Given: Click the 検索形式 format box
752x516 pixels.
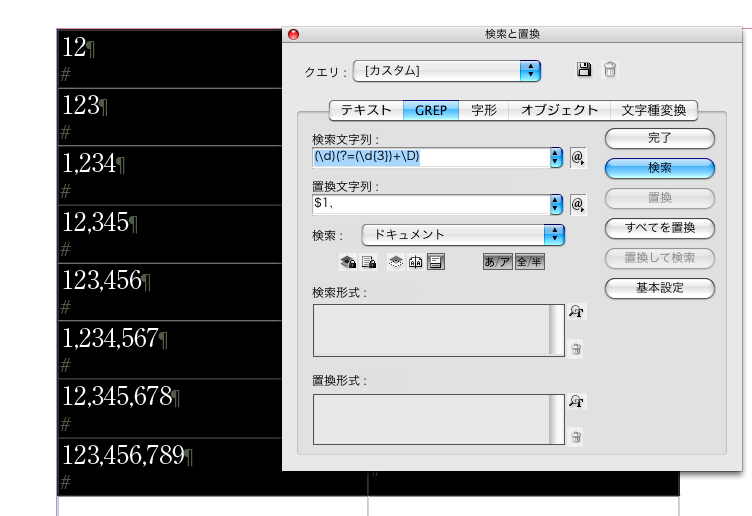Looking at the screenshot, I should click(x=438, y=330).
